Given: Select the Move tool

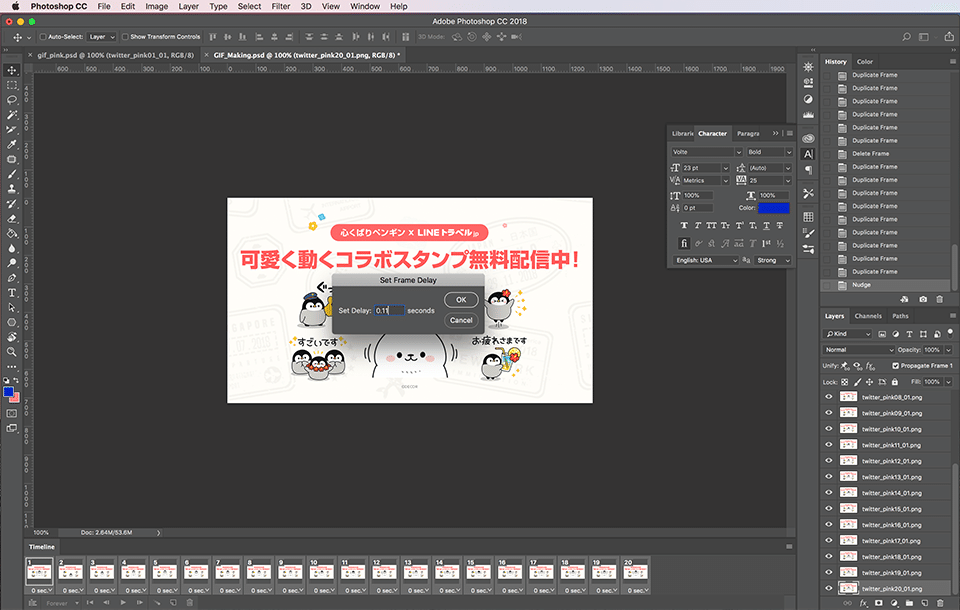Looking at the screenshot, I should click(x=12, y=70).
